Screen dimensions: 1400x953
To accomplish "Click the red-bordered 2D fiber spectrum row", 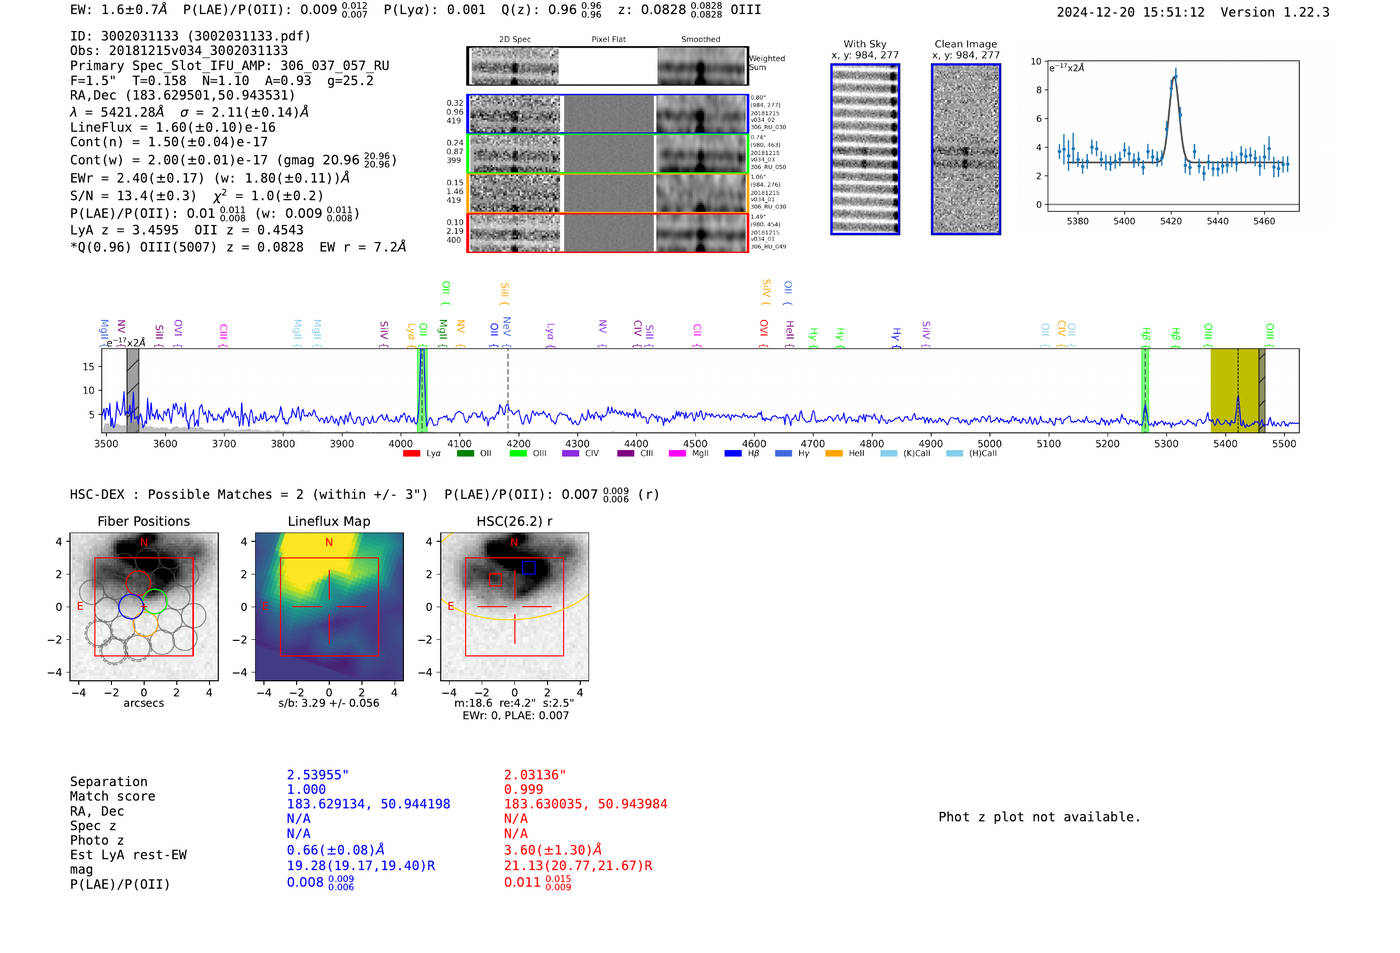I will point(608,233).
